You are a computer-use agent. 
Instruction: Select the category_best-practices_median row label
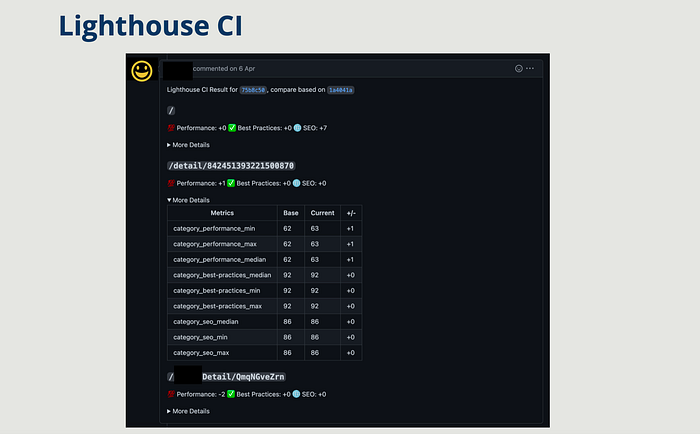(x=222, y=275)
